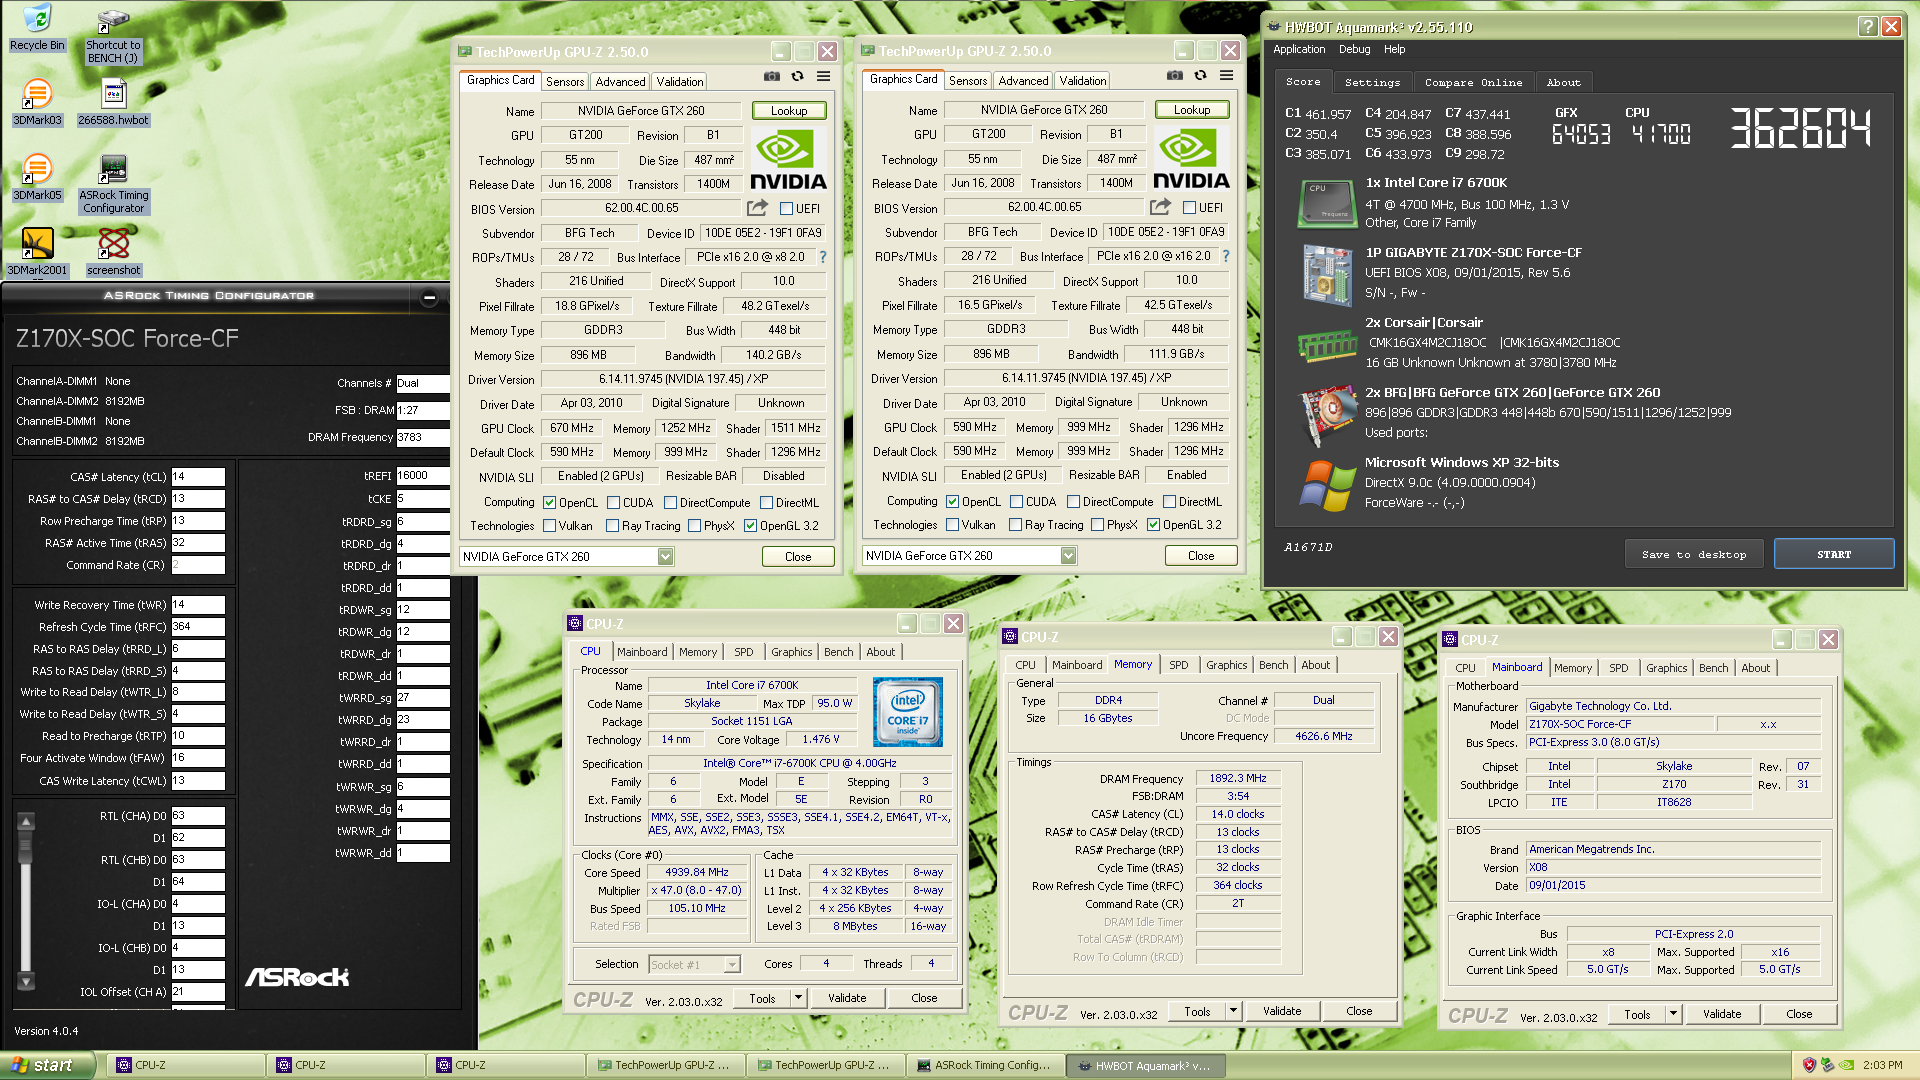The image size is (1920, 1080).
Task: Click Validate in the CPU-Z CPU window
Action: [847, 998]
